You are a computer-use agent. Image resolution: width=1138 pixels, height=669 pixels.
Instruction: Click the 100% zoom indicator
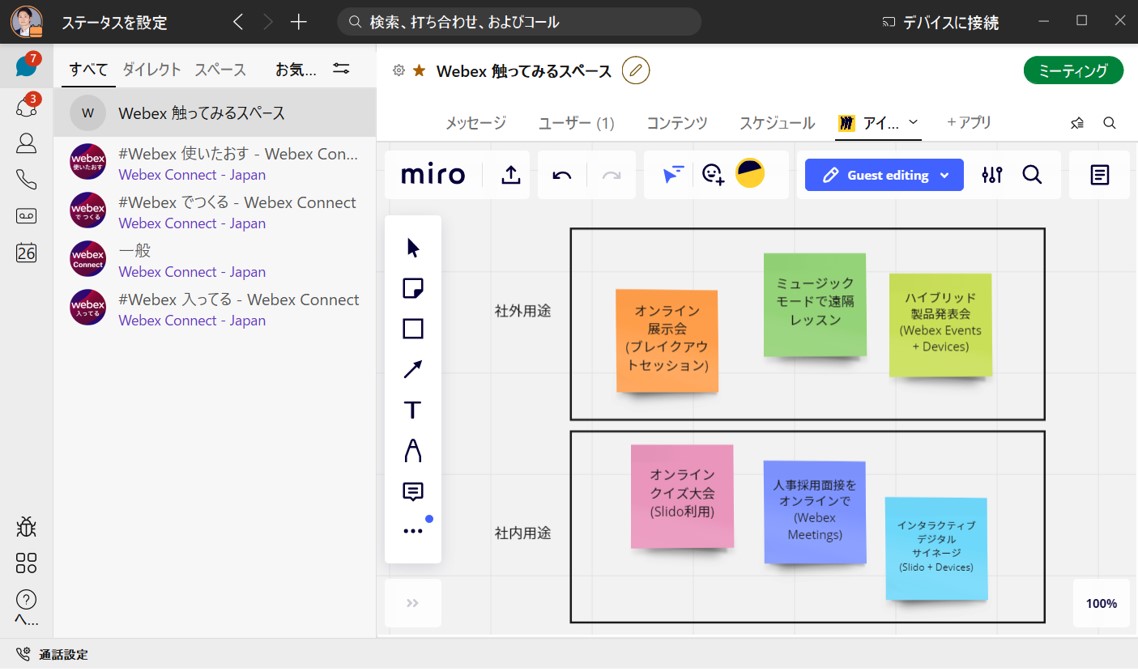[x=1100, y=604]
